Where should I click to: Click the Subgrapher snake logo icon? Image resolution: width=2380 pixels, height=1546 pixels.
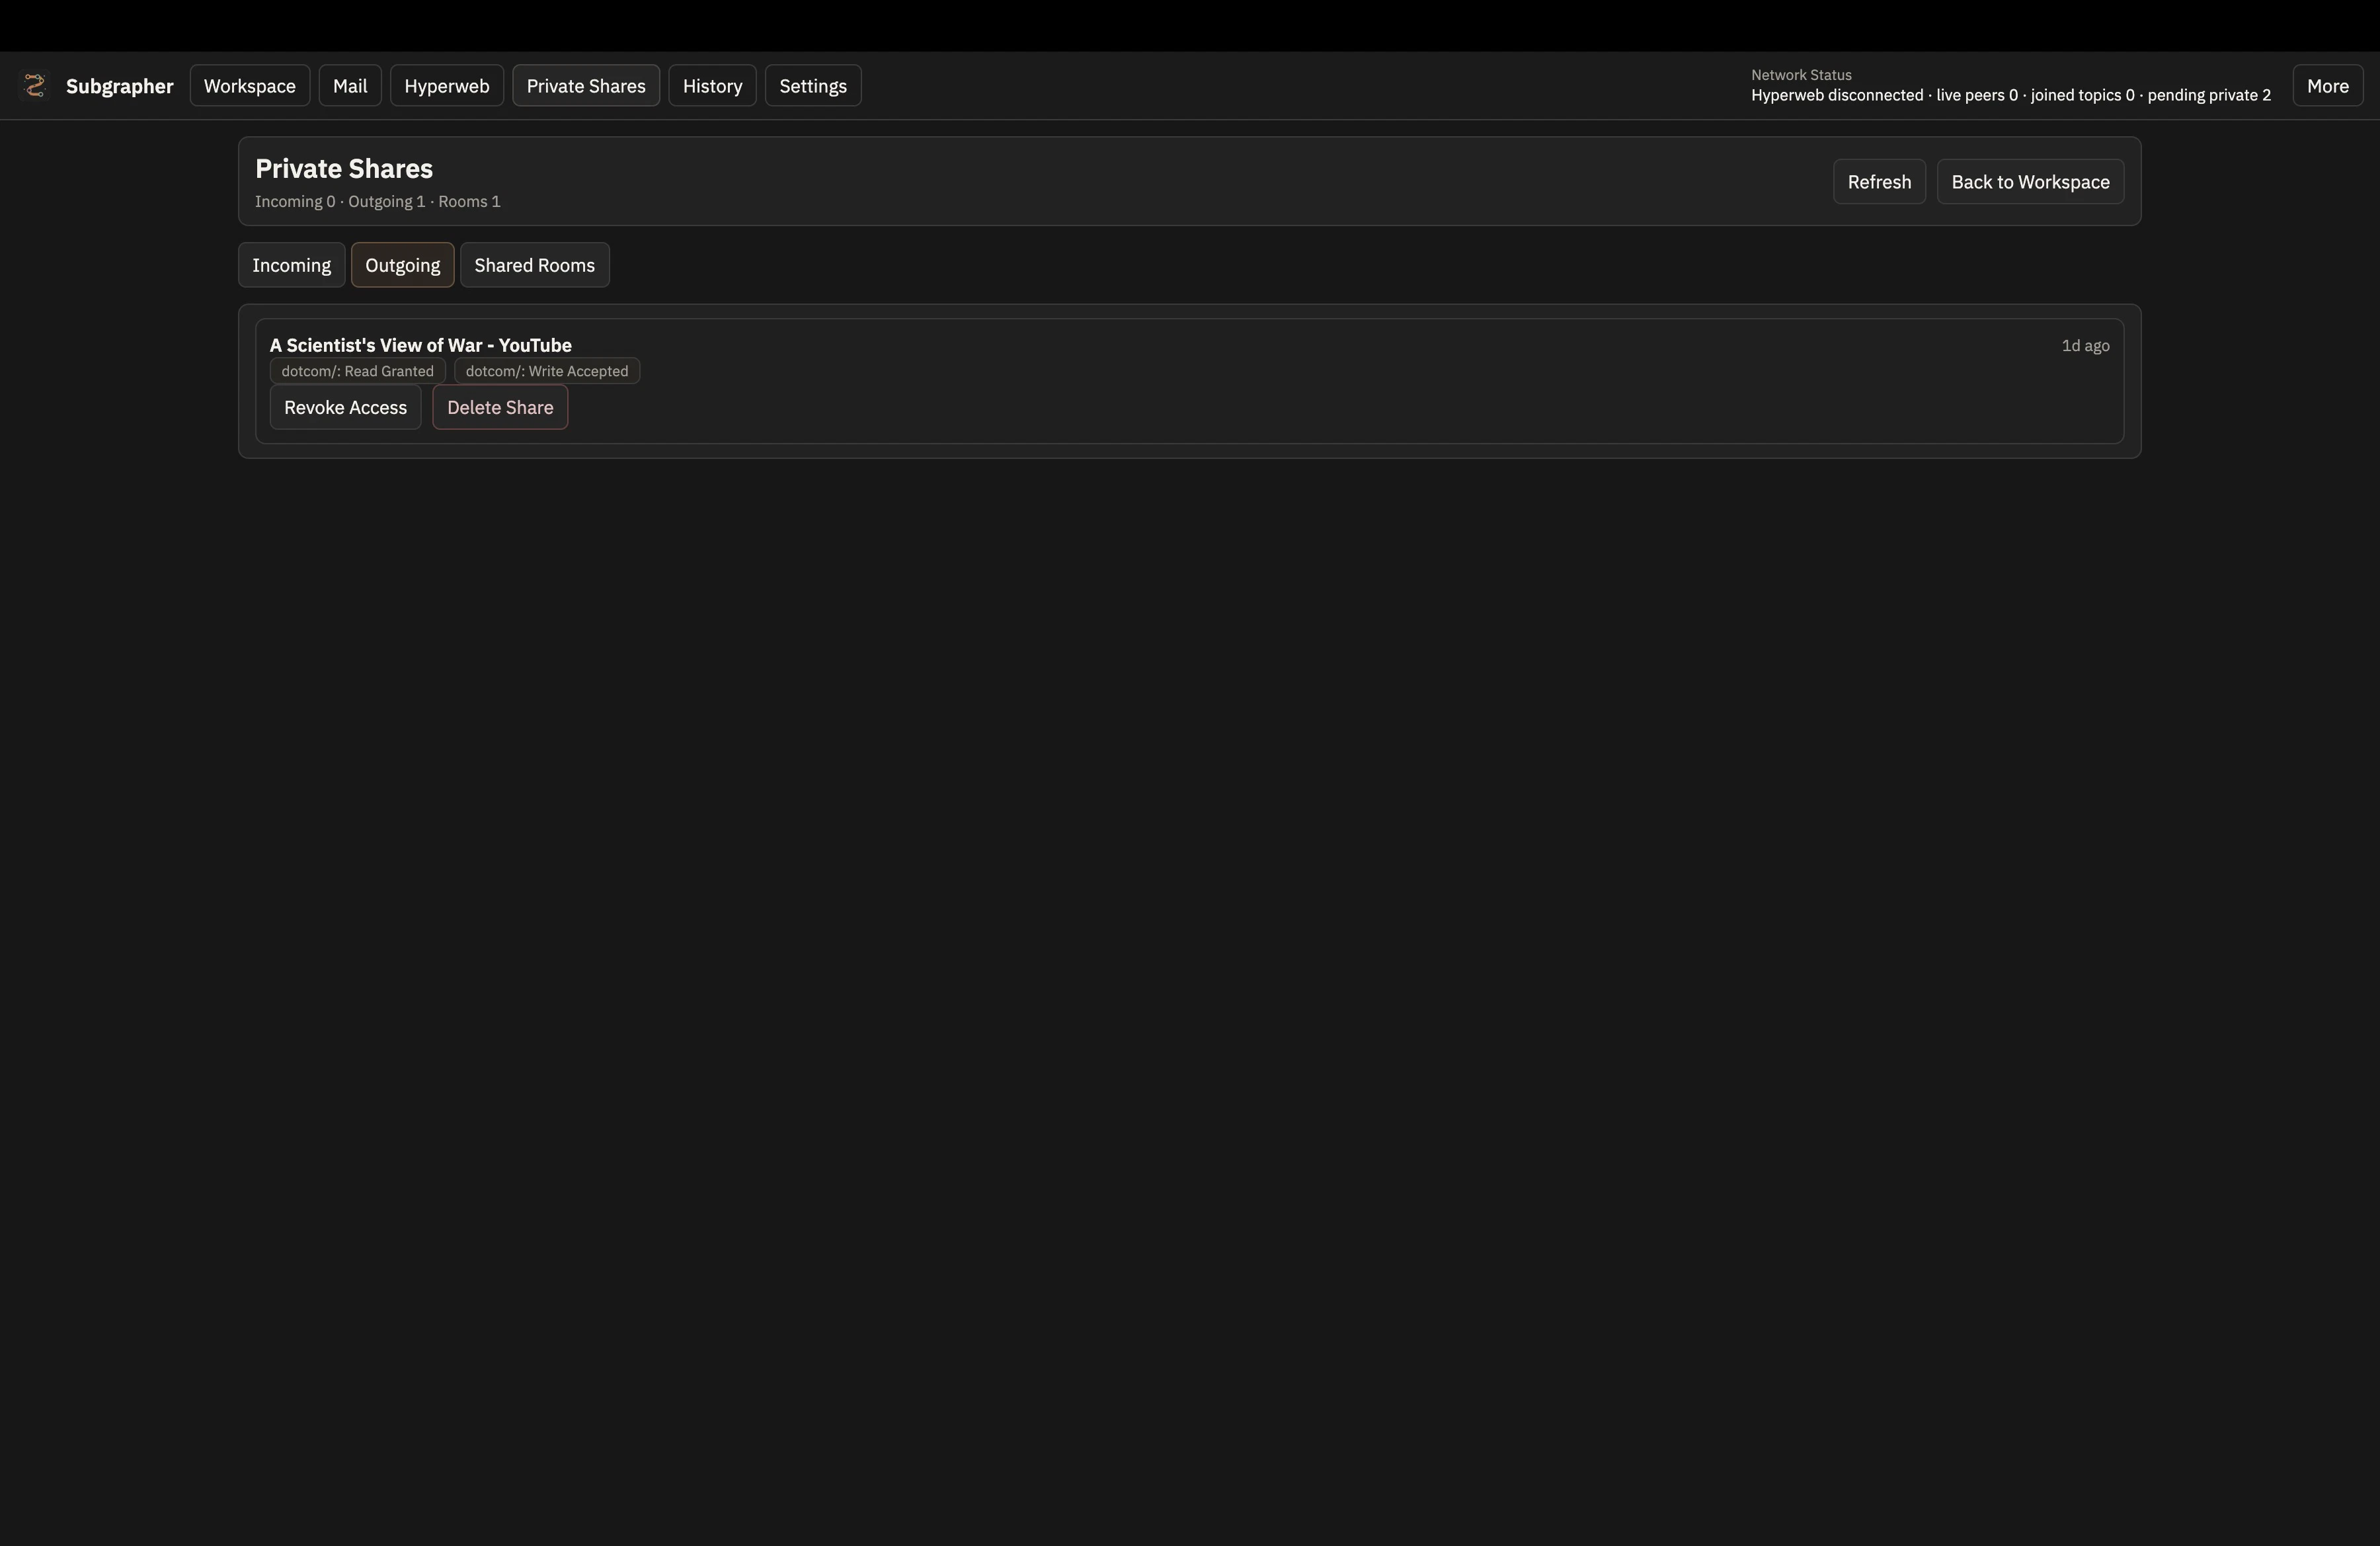tap(36, 85)
